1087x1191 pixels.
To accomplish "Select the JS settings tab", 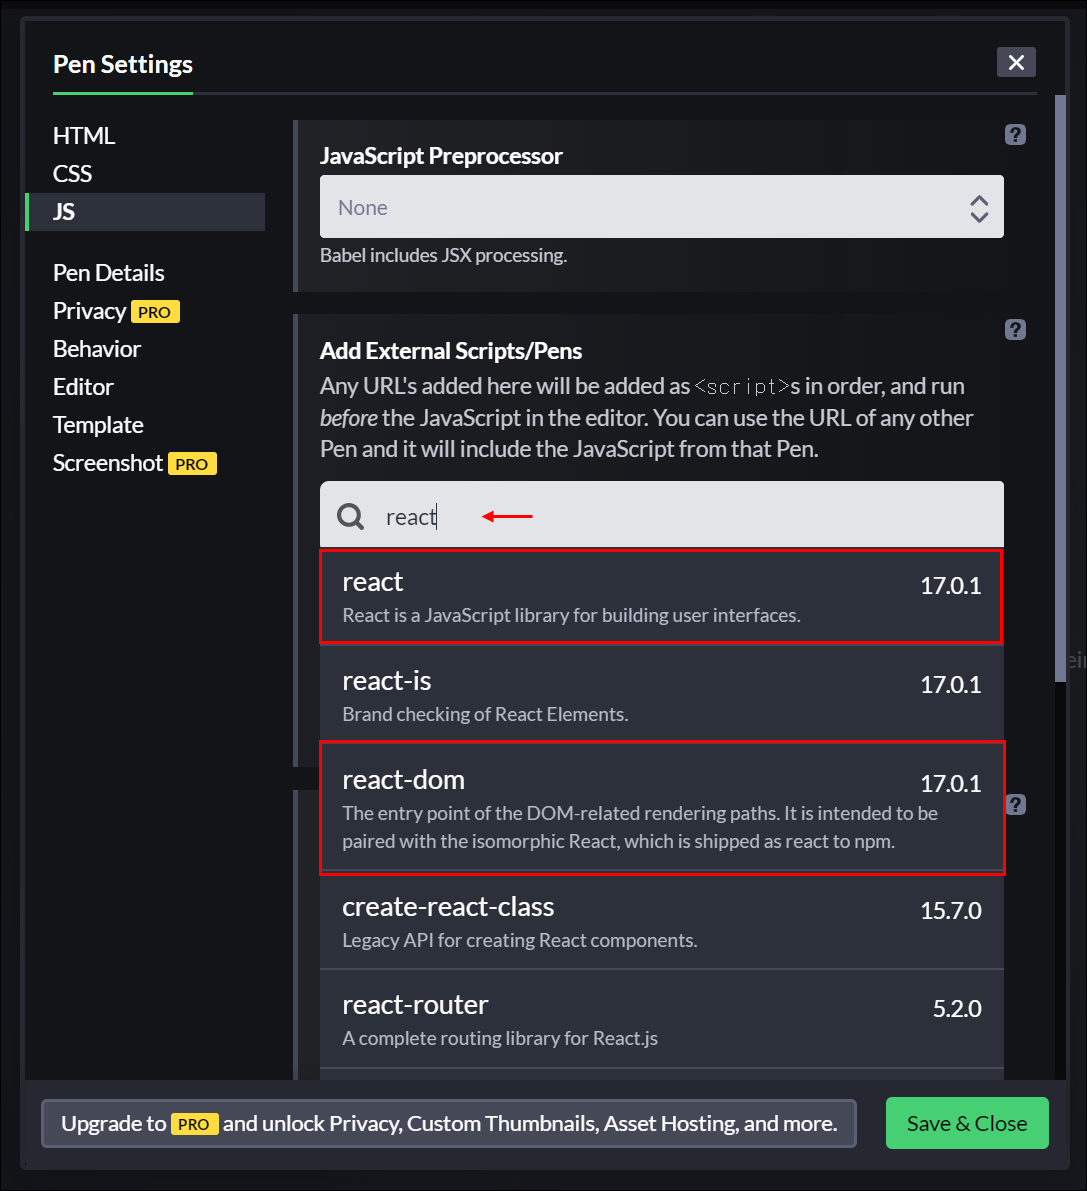I will coord(145,212).
